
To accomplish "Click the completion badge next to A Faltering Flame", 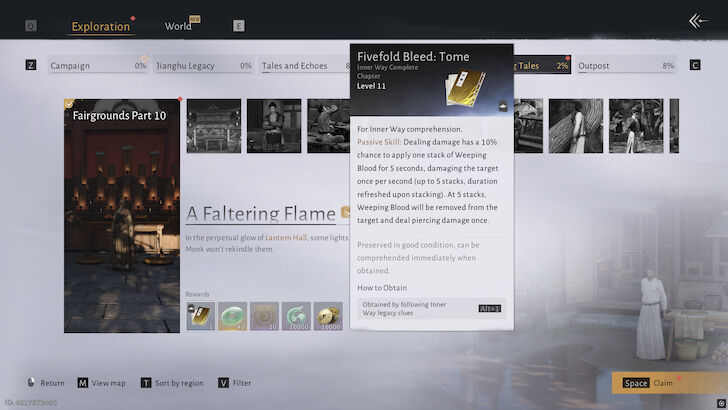I will pyautogui.click(x=346, y=212).
